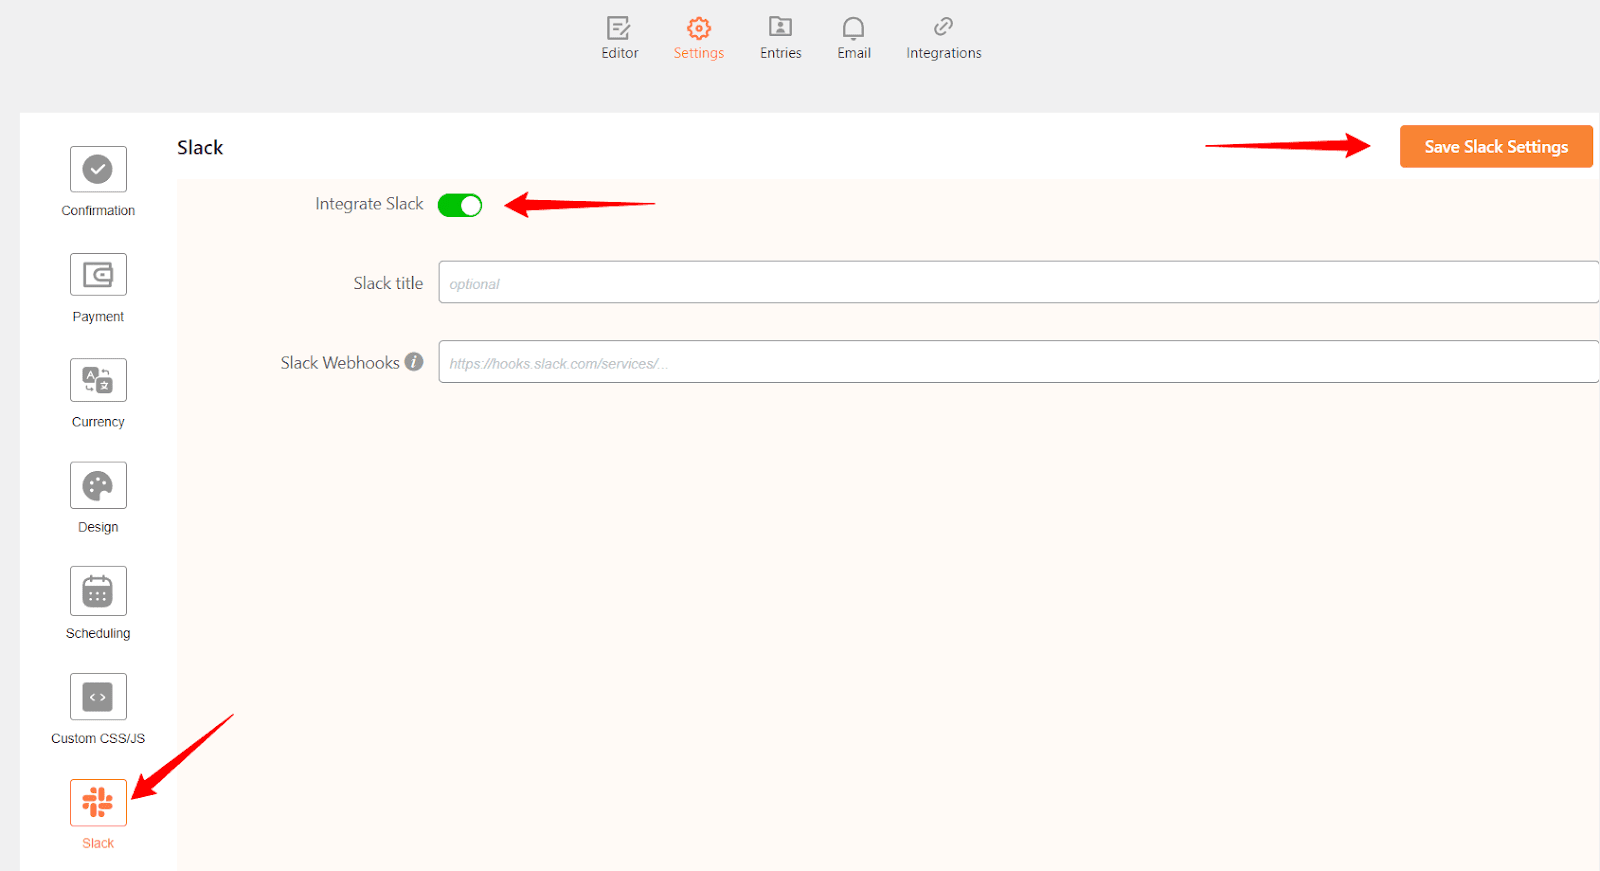This screenshot has height=871, width=1600.
Task: Click the Integrate Slack label text
Action: click(x=369, y=204)
